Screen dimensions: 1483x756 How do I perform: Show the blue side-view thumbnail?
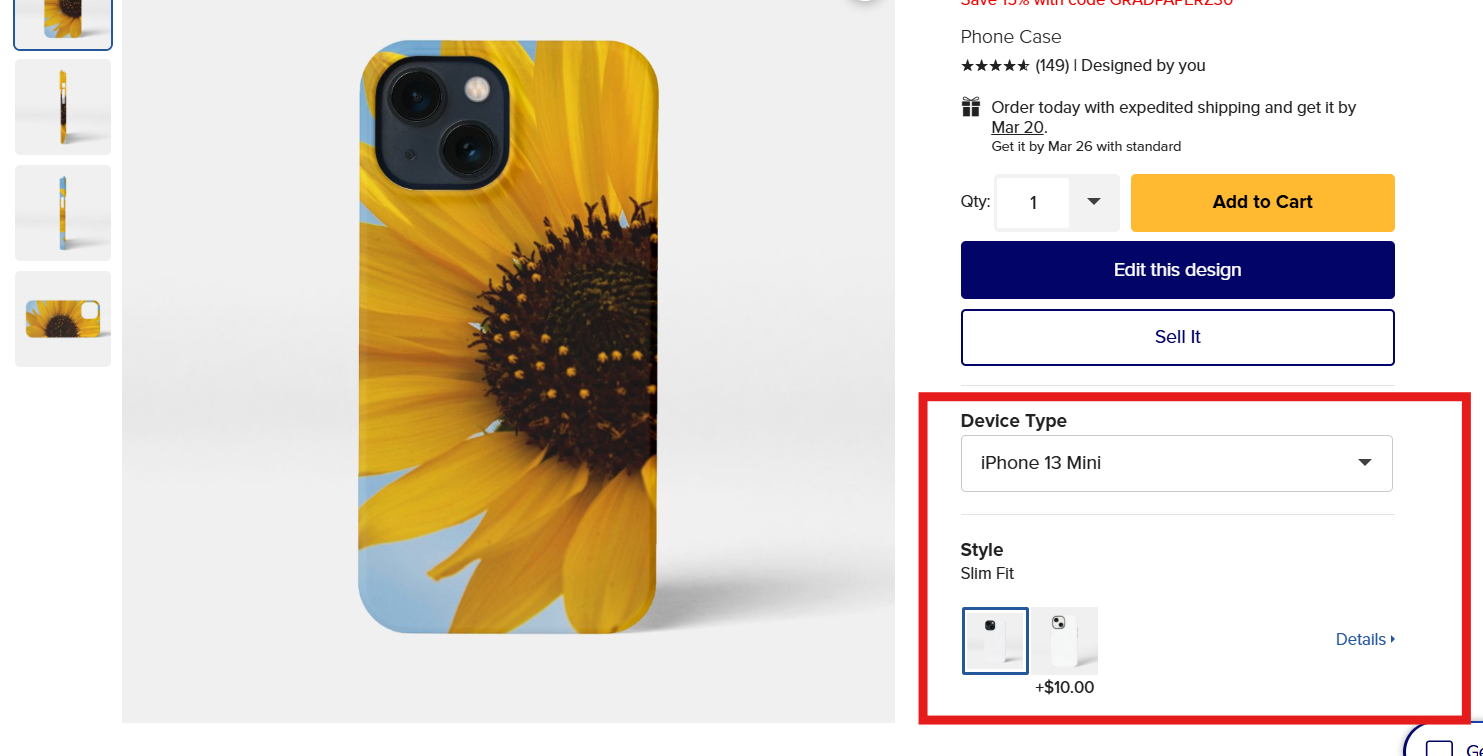(x=63, y=213)
